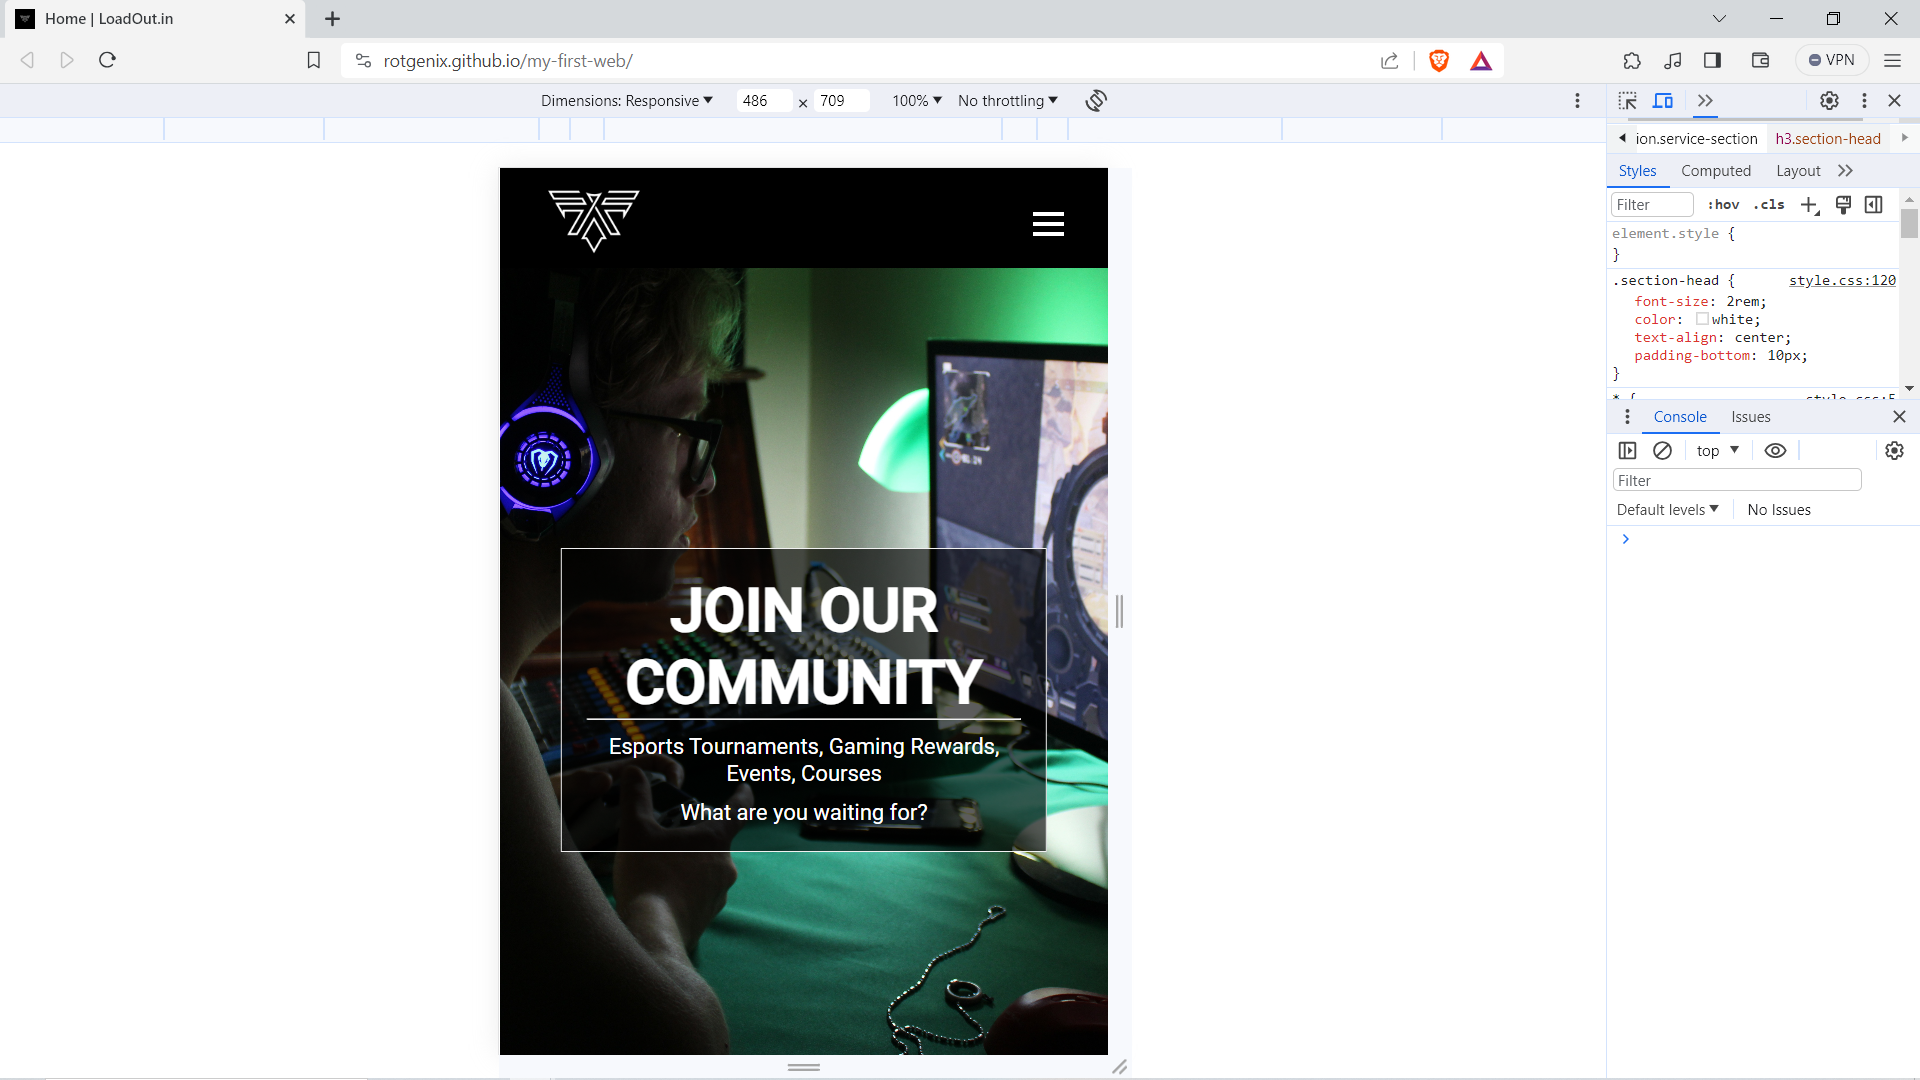Screen dimensions: 1920x1080
Task: Show more DevTools panels with the double chevron
Action: [1705, 101]
